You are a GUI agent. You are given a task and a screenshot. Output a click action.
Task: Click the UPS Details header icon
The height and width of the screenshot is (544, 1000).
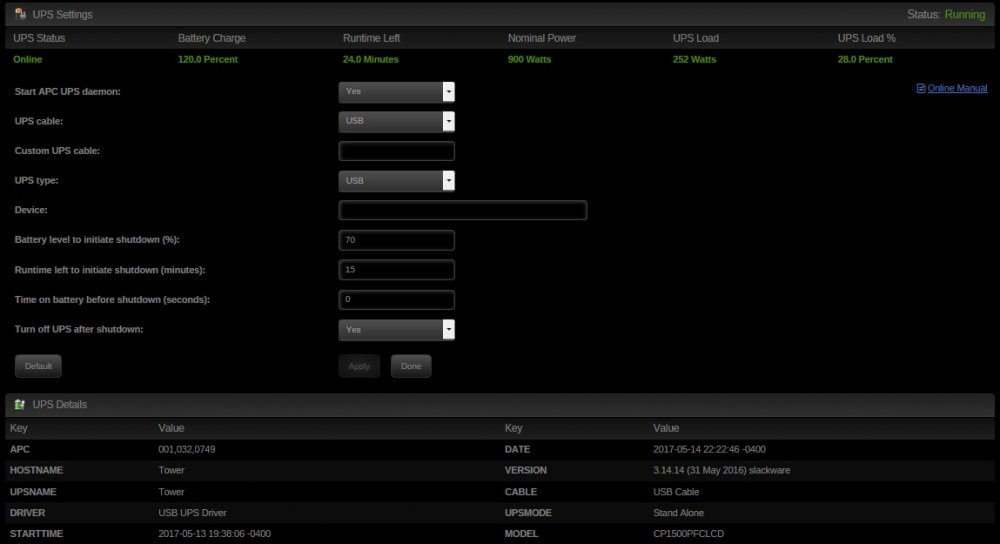20,404
